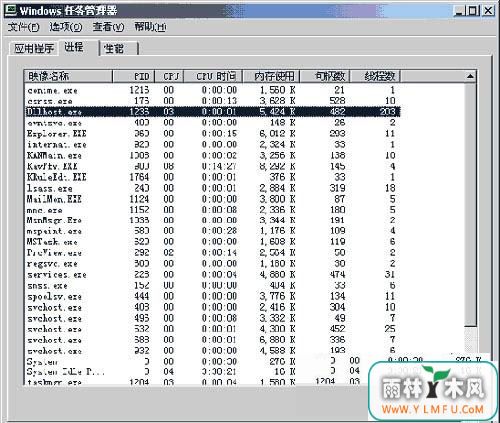Click the scrollbar up arrow

tap(470, 76)
